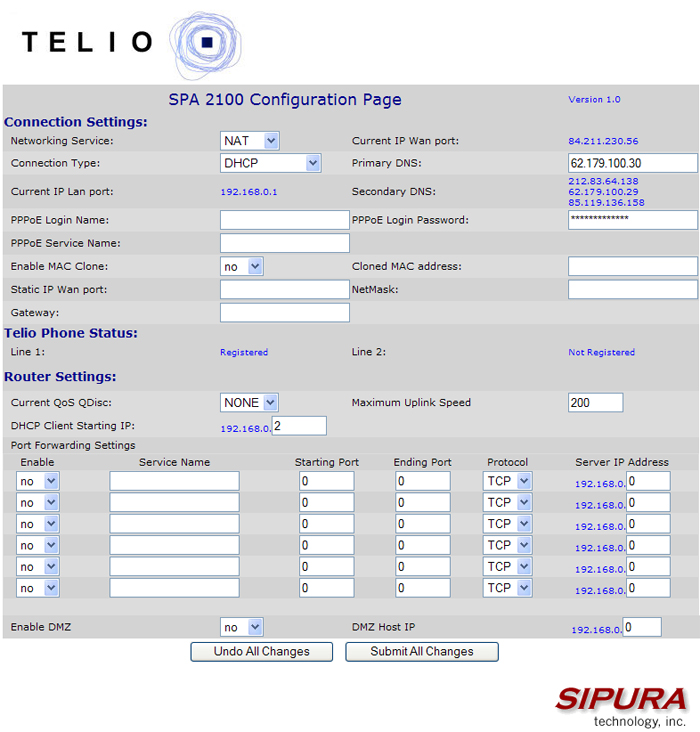
Task: Click sixth row Server IP Address field
Action: pos(649,588)
